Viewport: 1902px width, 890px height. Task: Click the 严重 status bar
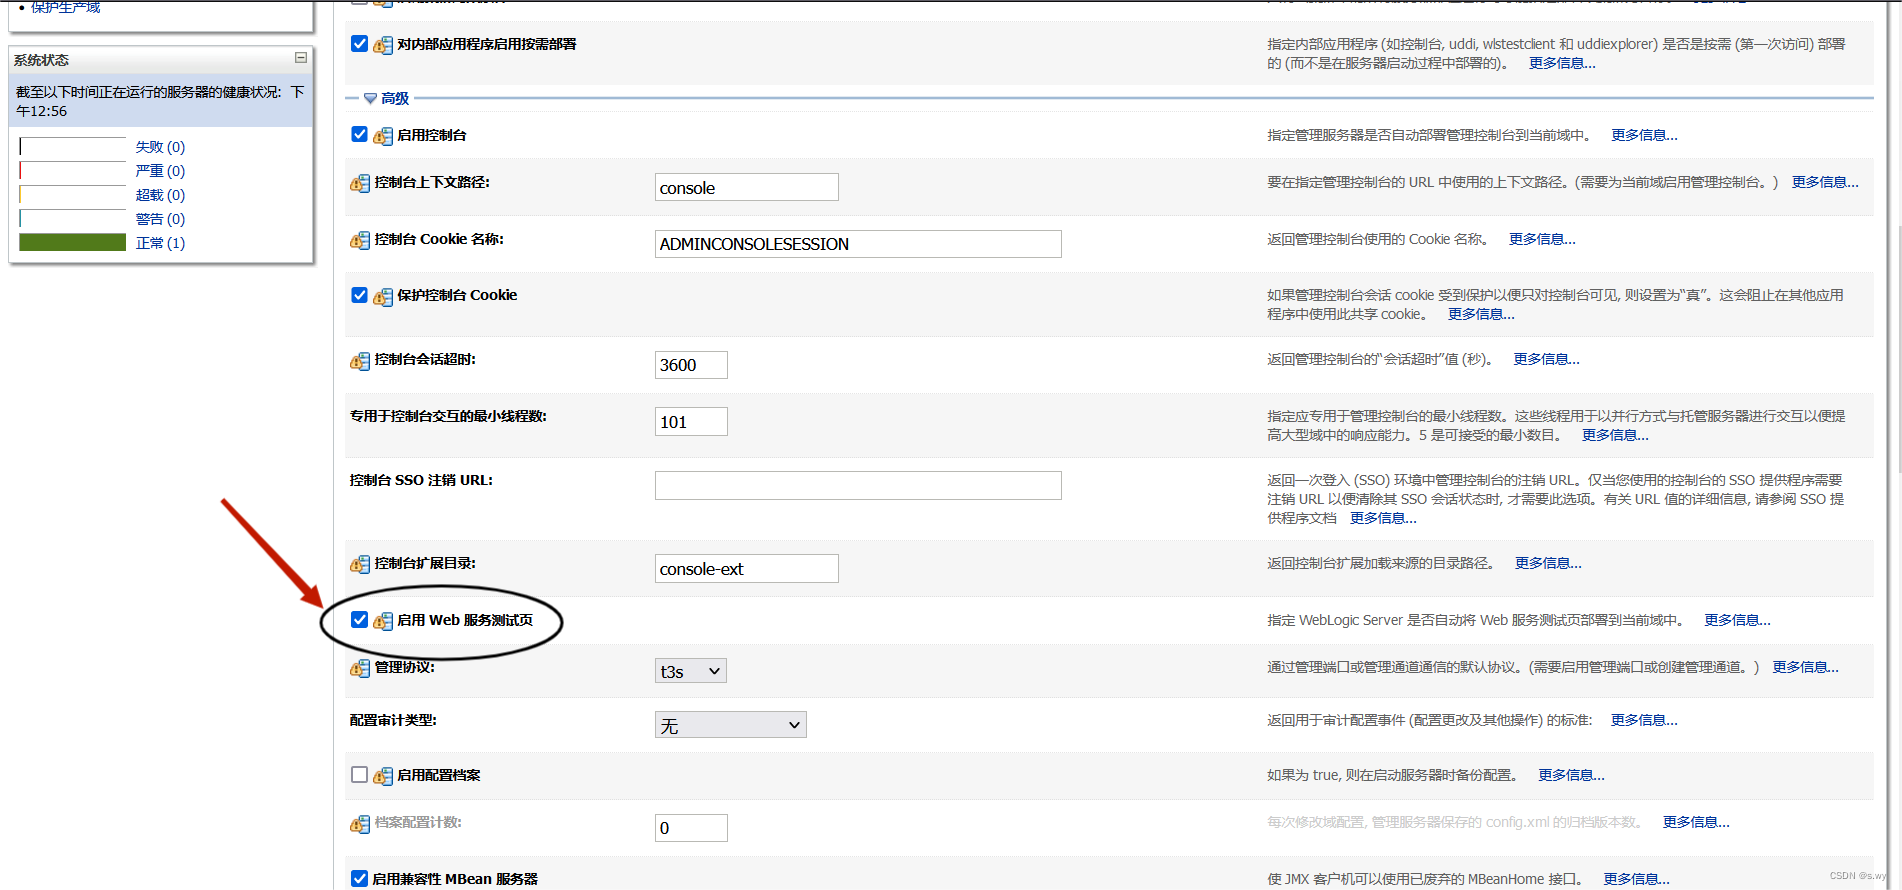tap(73, 171)
